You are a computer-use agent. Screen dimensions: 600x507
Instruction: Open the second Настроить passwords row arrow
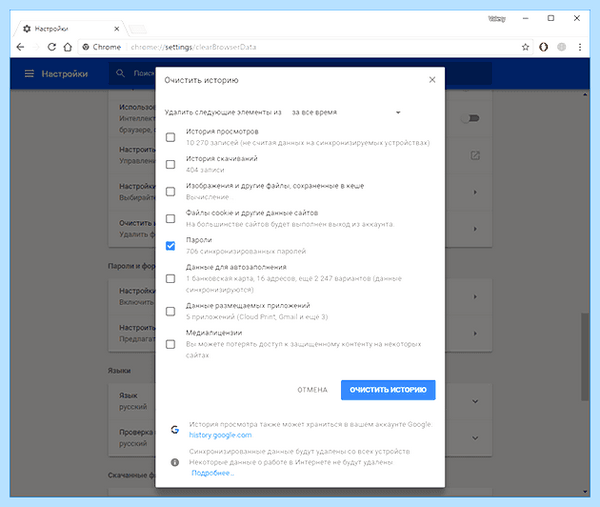click(x=475, y=333)
